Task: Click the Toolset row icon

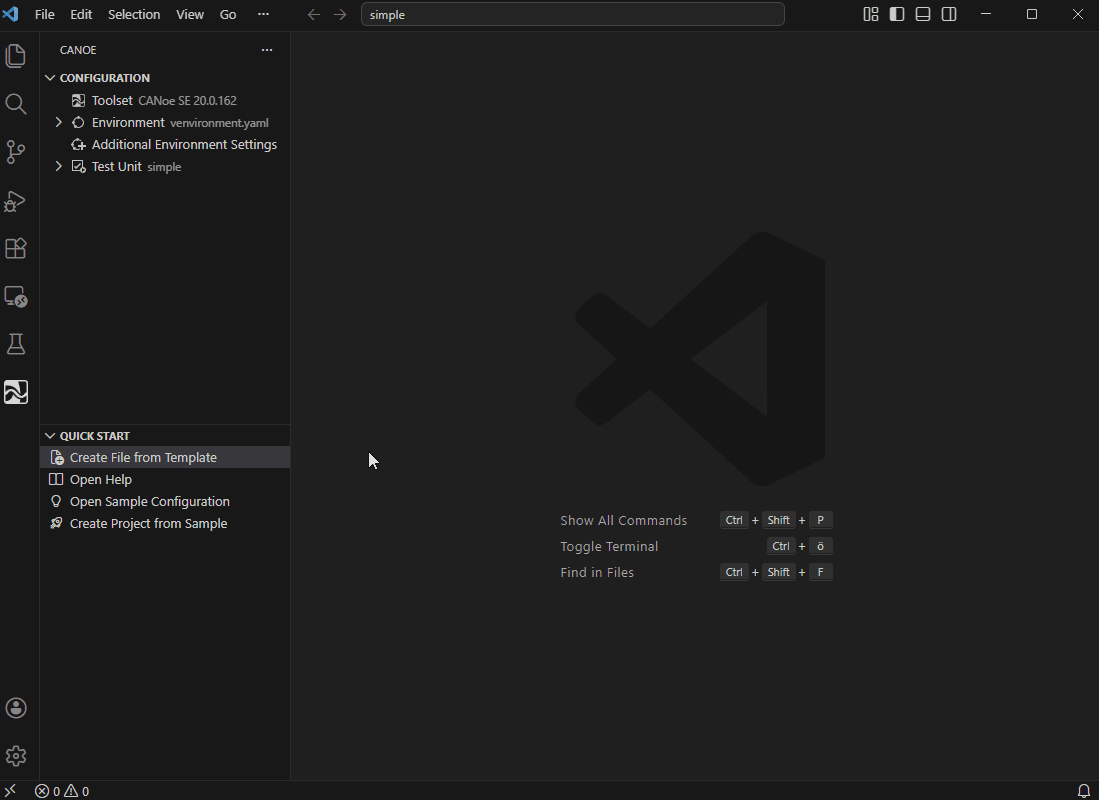Action: click(x=78, y=101)
